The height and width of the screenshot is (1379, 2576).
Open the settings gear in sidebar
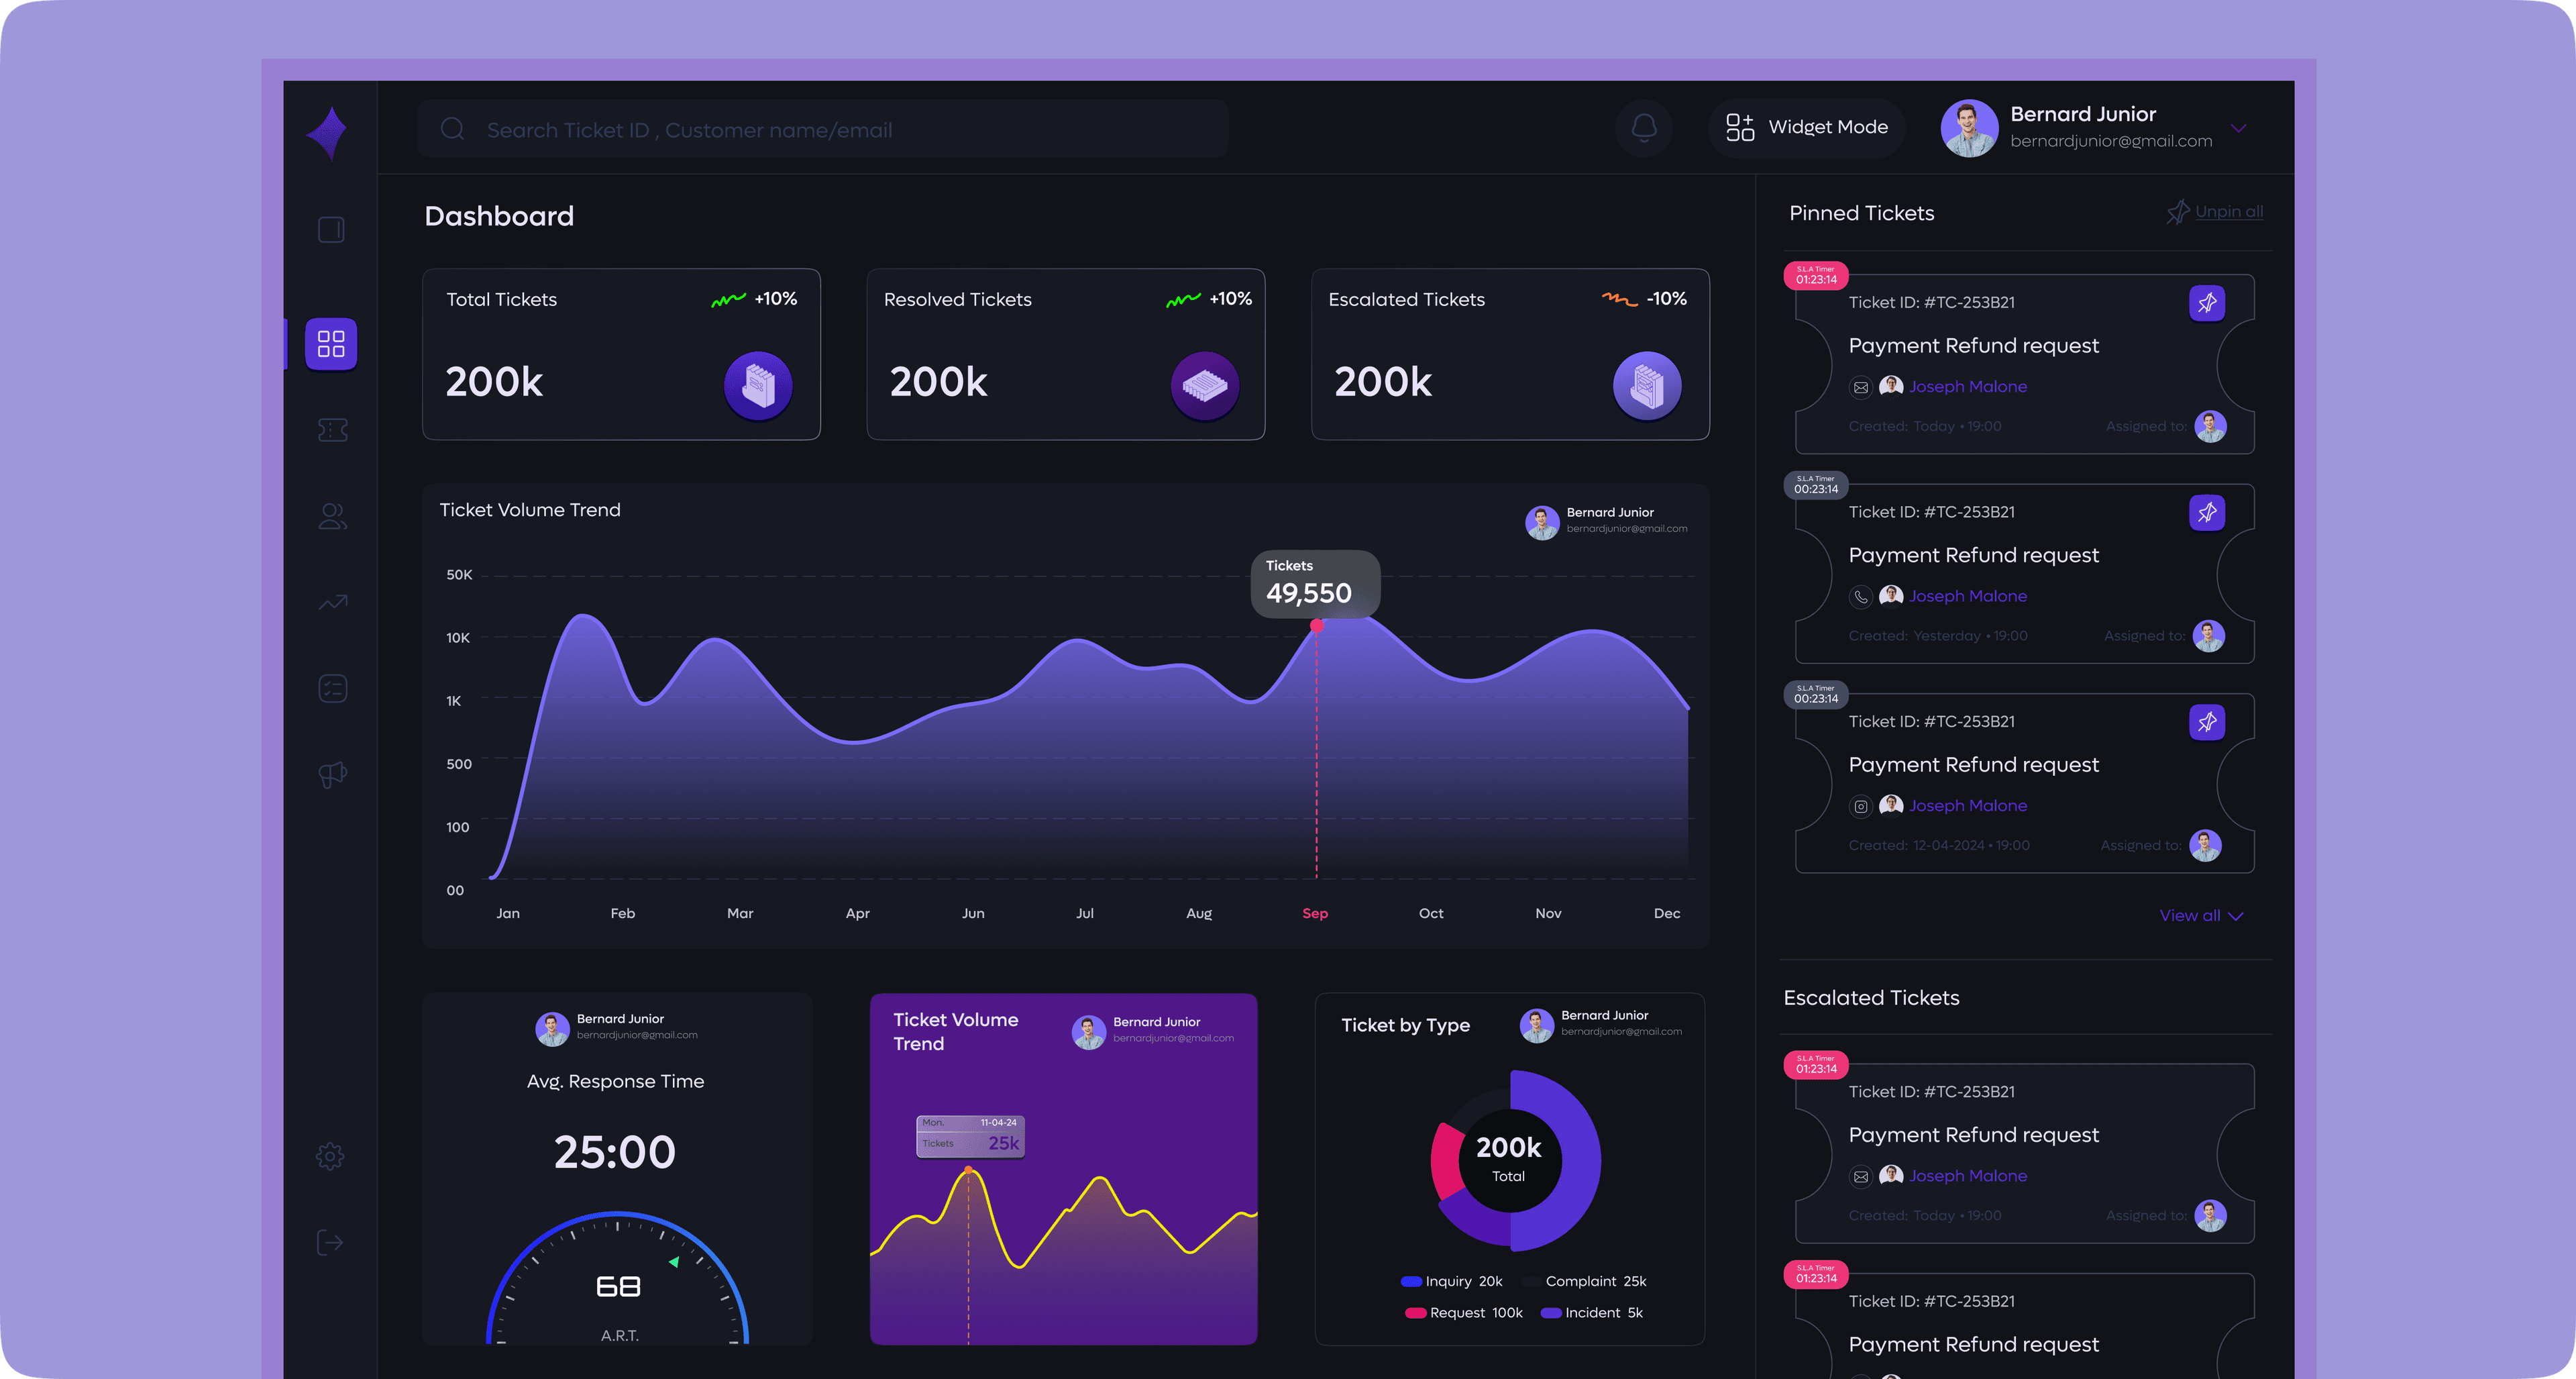(x=330, y=1156)
